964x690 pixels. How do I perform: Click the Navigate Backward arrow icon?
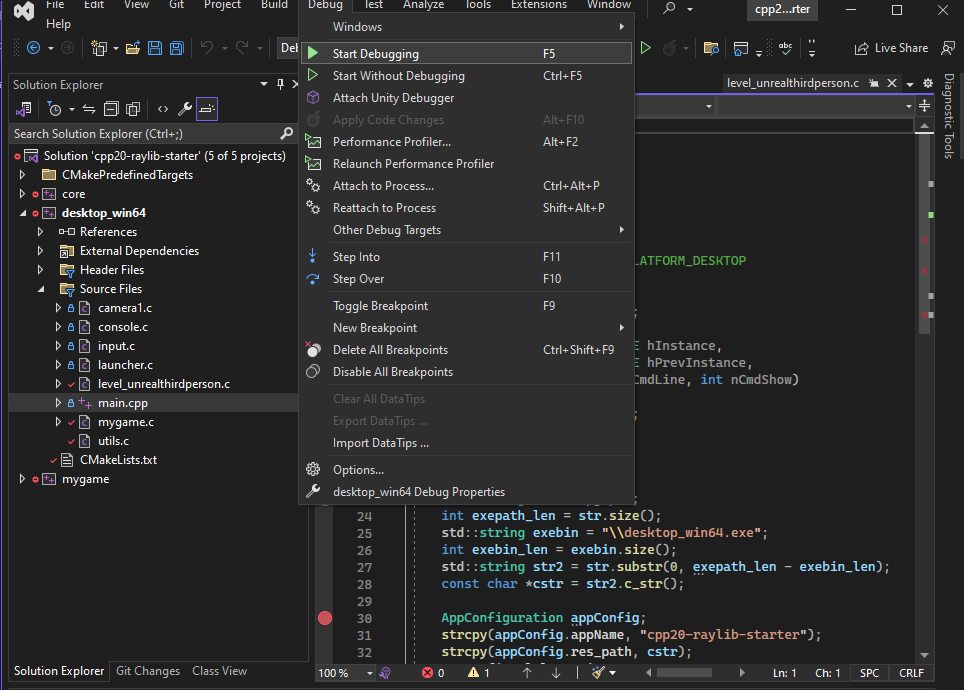click(x=33, y=48)
